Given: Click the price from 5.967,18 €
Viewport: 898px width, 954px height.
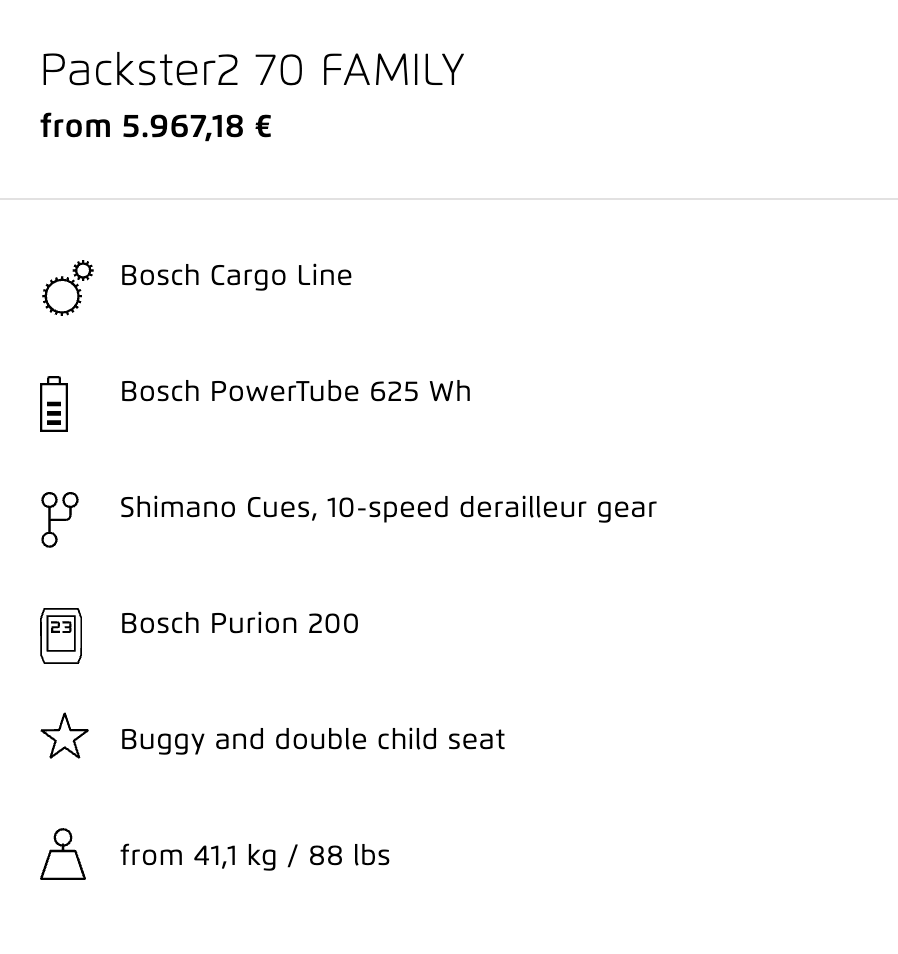Looking at the screenshot, I should click(156, 127).
